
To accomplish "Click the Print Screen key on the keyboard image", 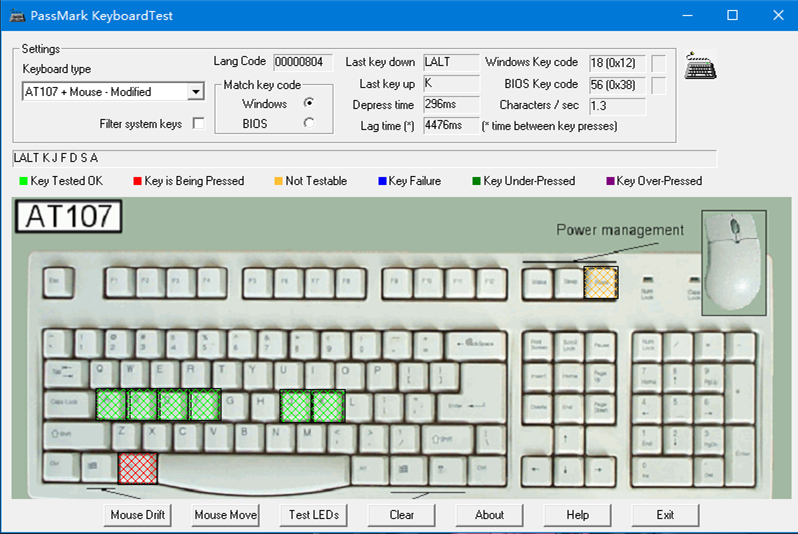I will [x=537, y=346].
